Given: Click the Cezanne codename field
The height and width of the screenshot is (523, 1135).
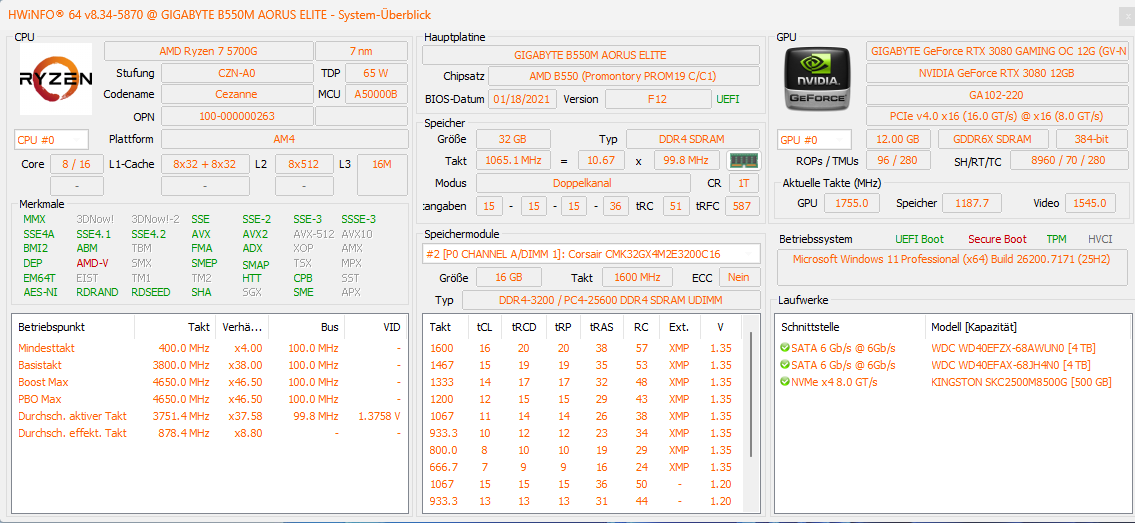Looking at the screenshot, I should pos(237,94).
